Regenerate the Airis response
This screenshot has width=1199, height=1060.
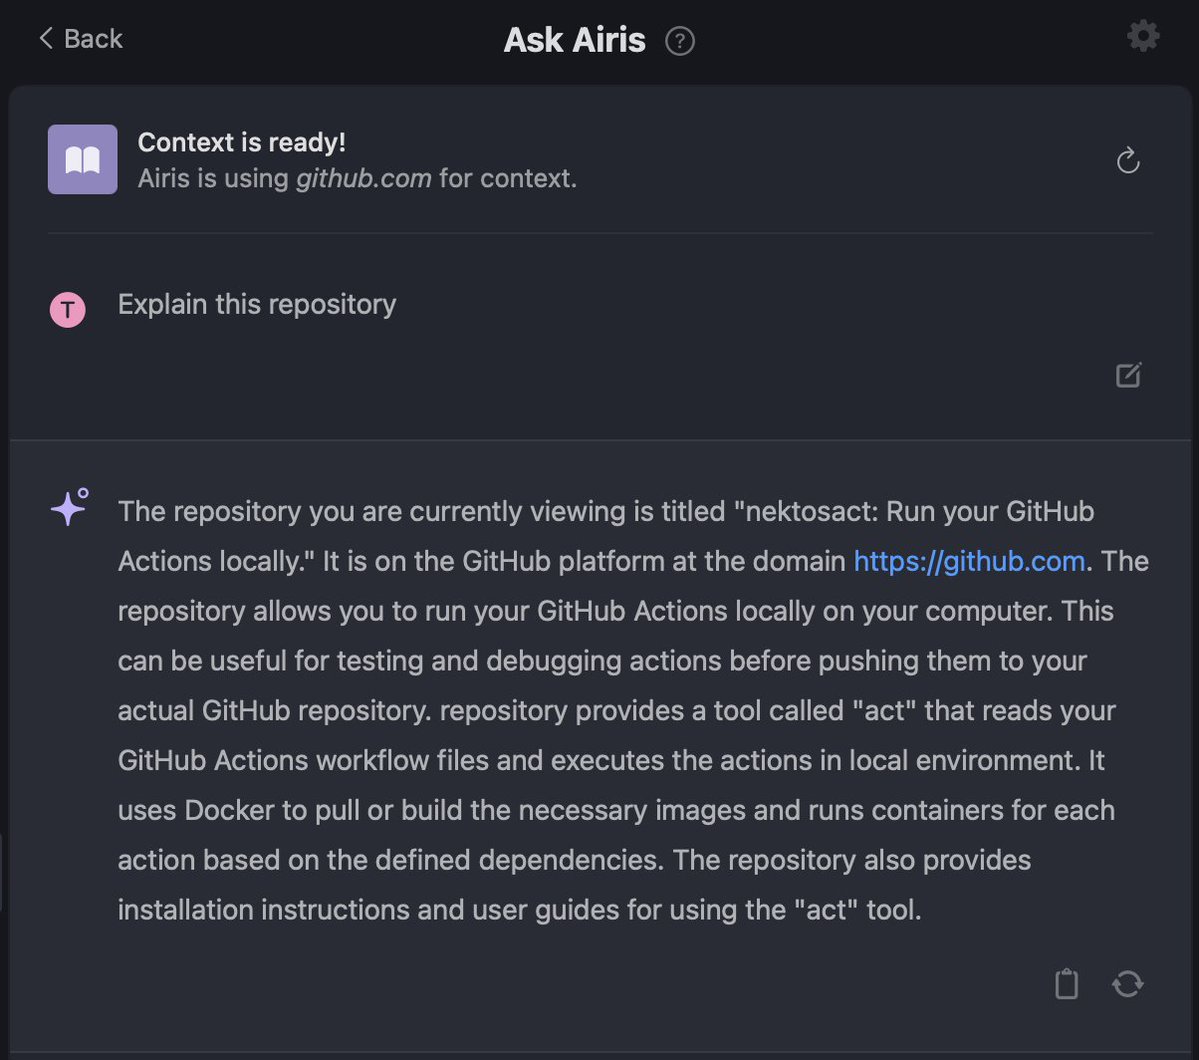tap(1127, 984)
